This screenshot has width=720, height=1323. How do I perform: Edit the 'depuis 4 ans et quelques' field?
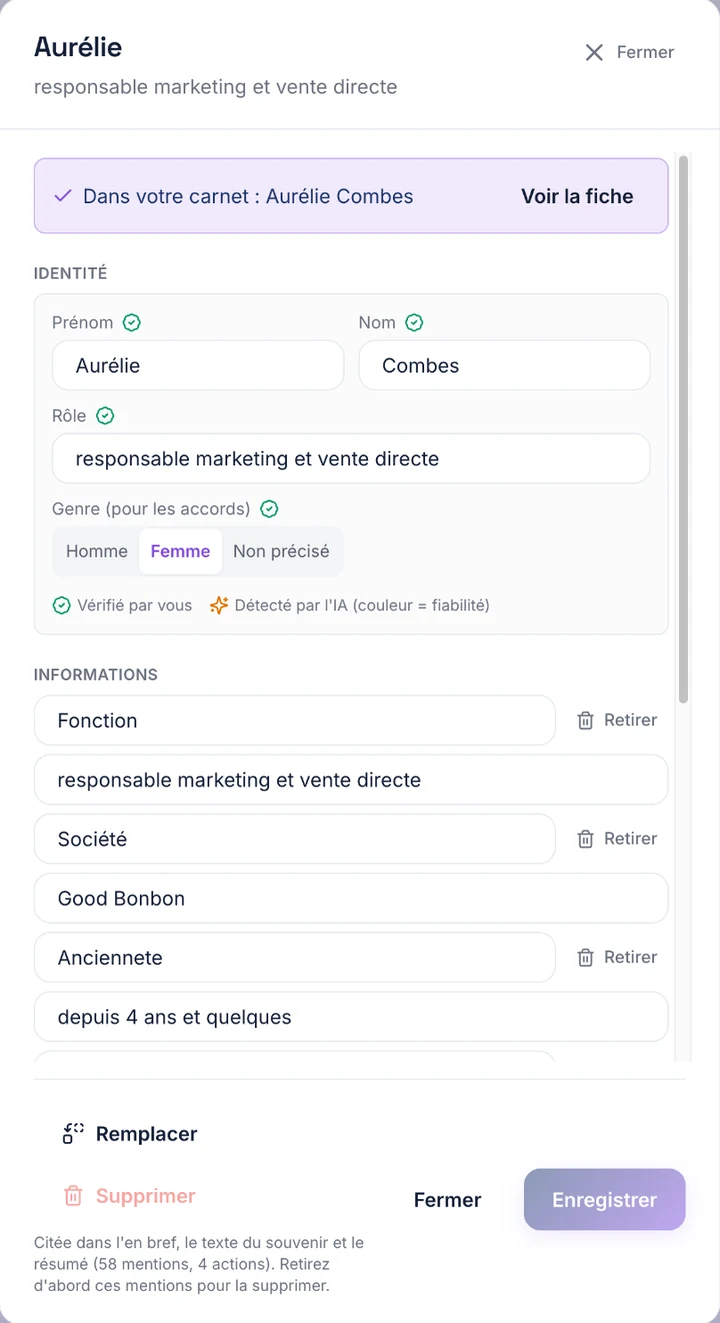point(351,1017)
